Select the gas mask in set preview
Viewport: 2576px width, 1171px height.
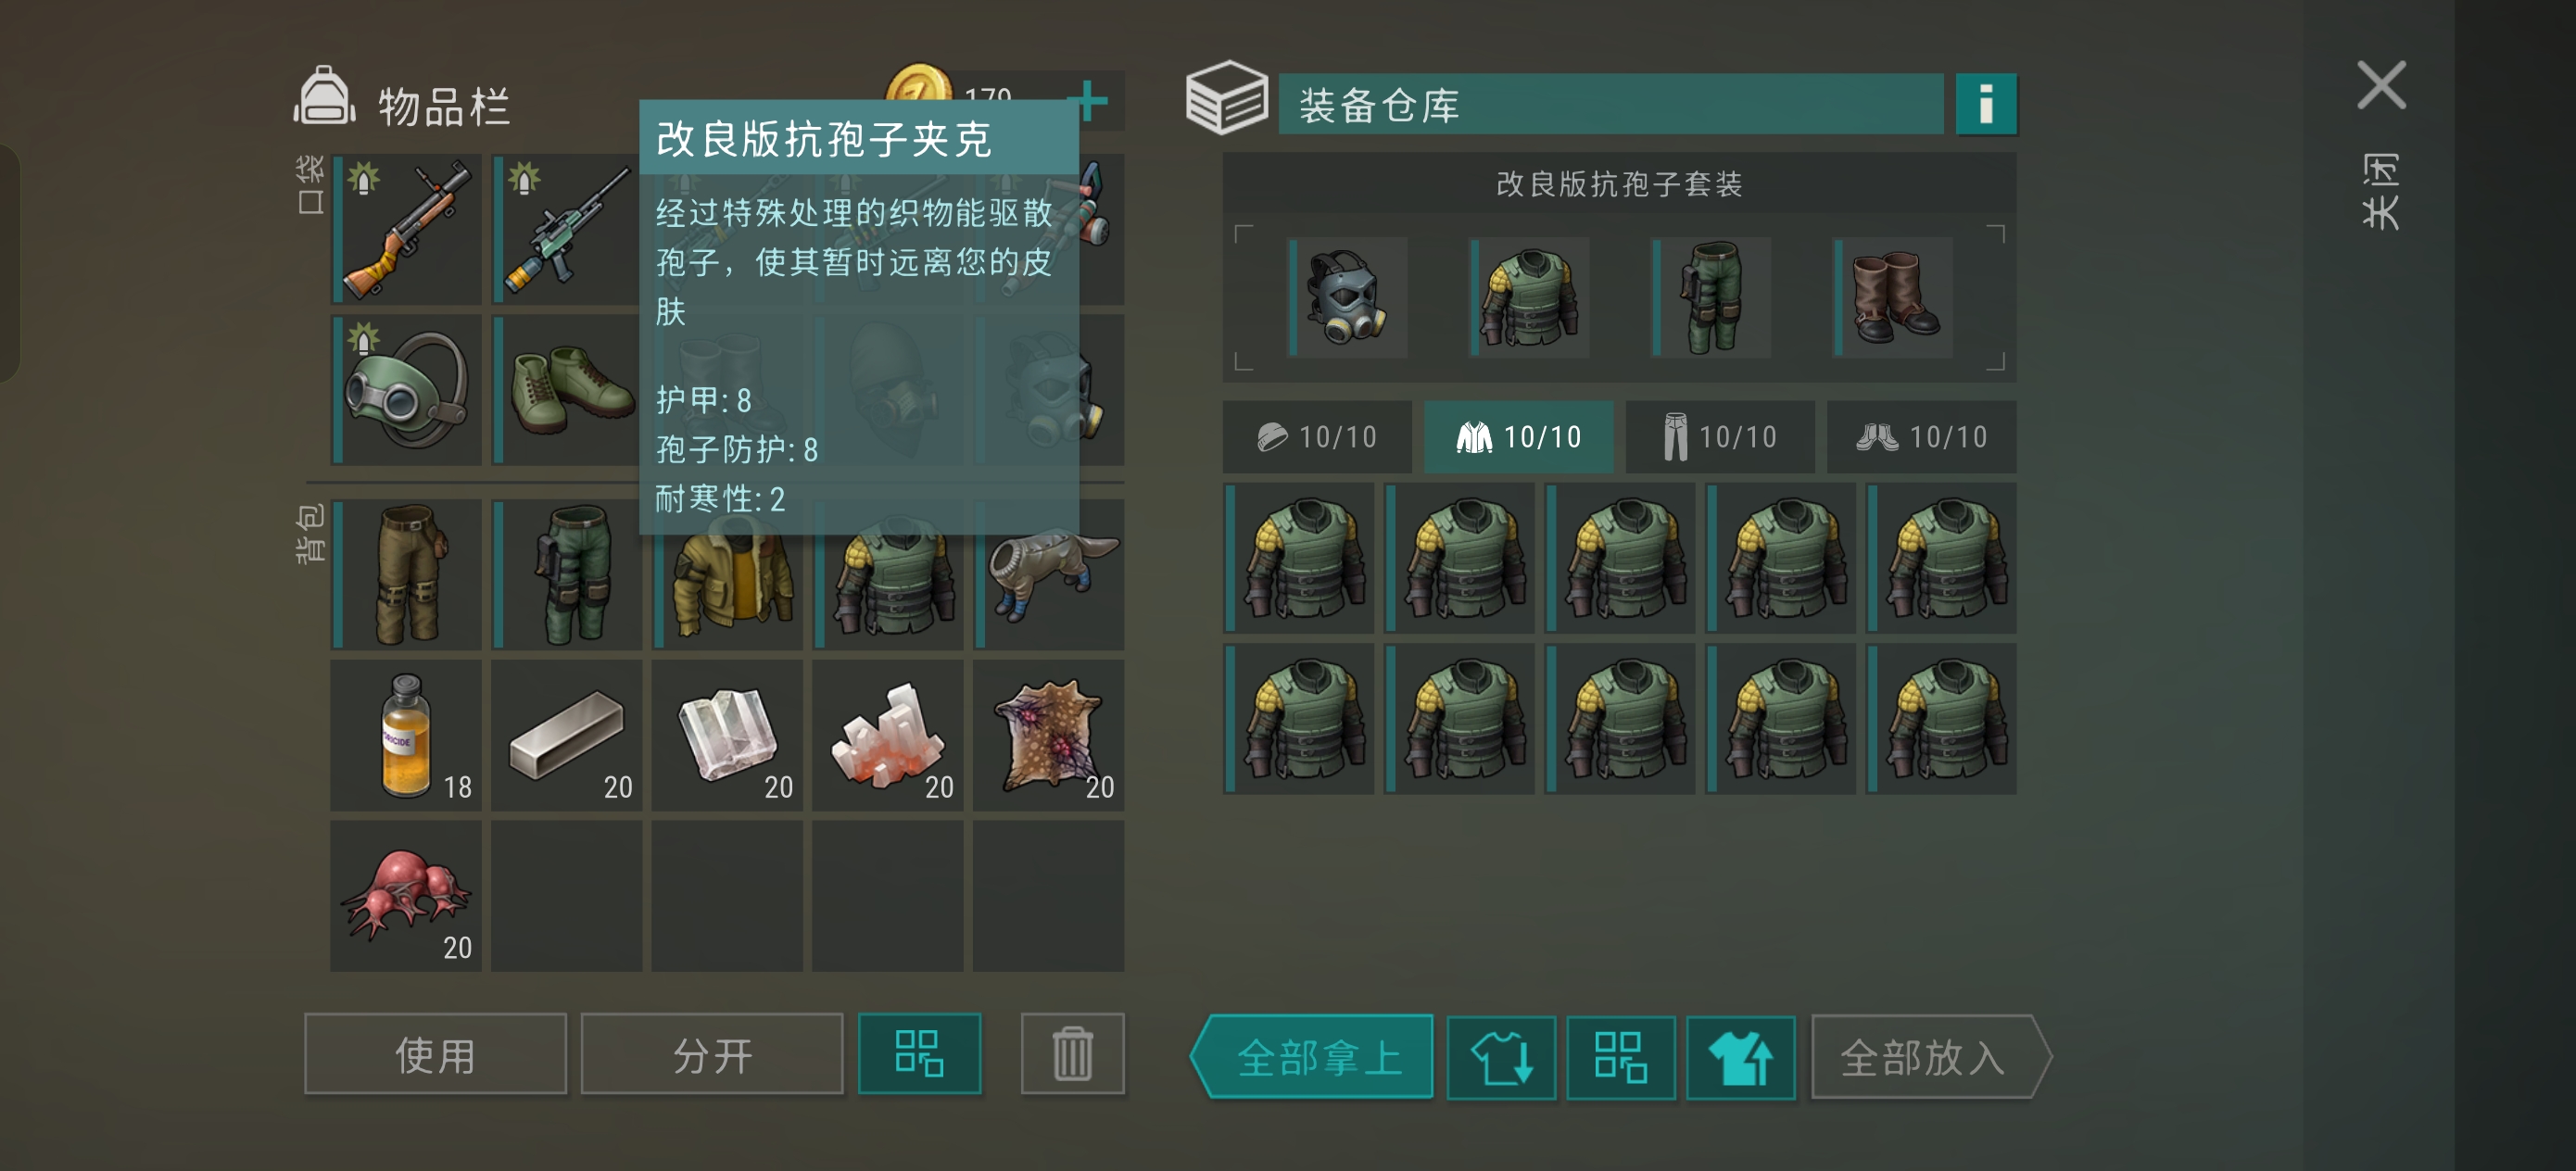click(x=1347, y=297)
